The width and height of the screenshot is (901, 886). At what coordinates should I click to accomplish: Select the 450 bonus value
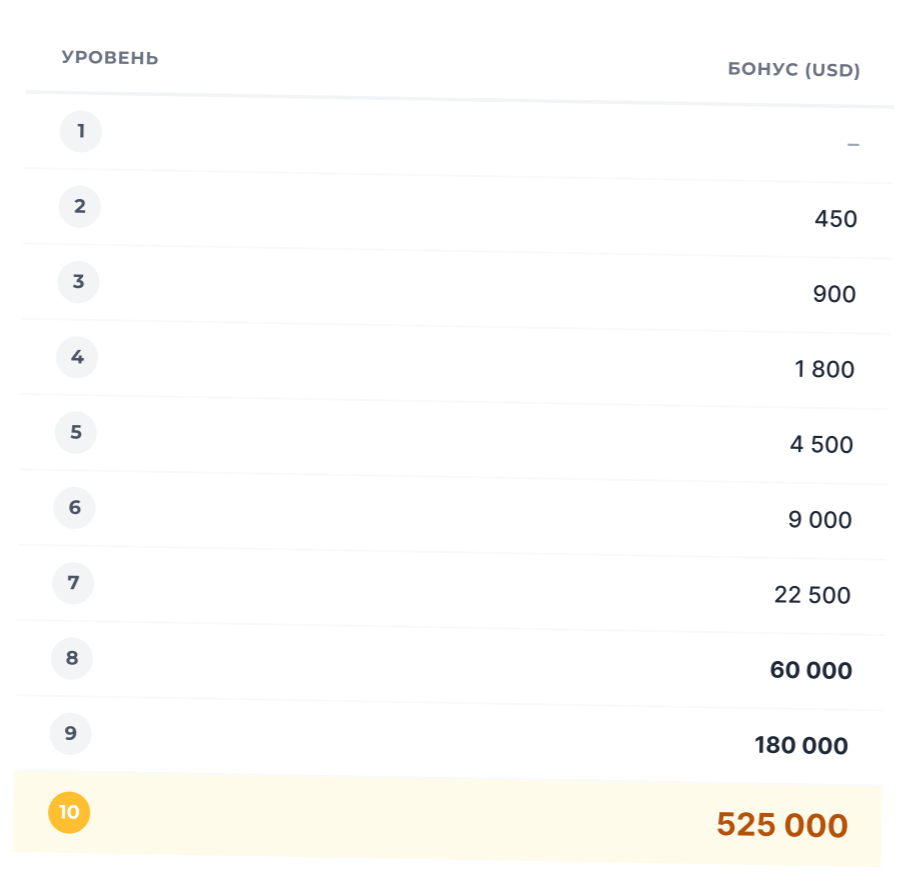(x=836, y=219)
